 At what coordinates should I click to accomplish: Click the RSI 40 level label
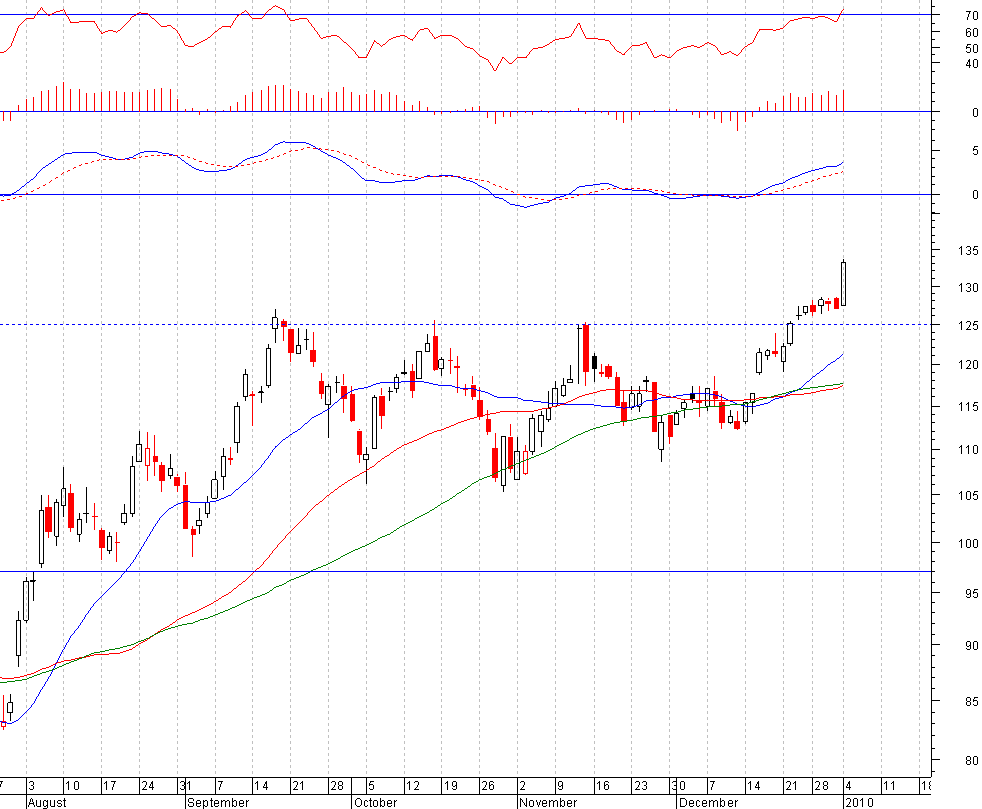pos(971,63)
